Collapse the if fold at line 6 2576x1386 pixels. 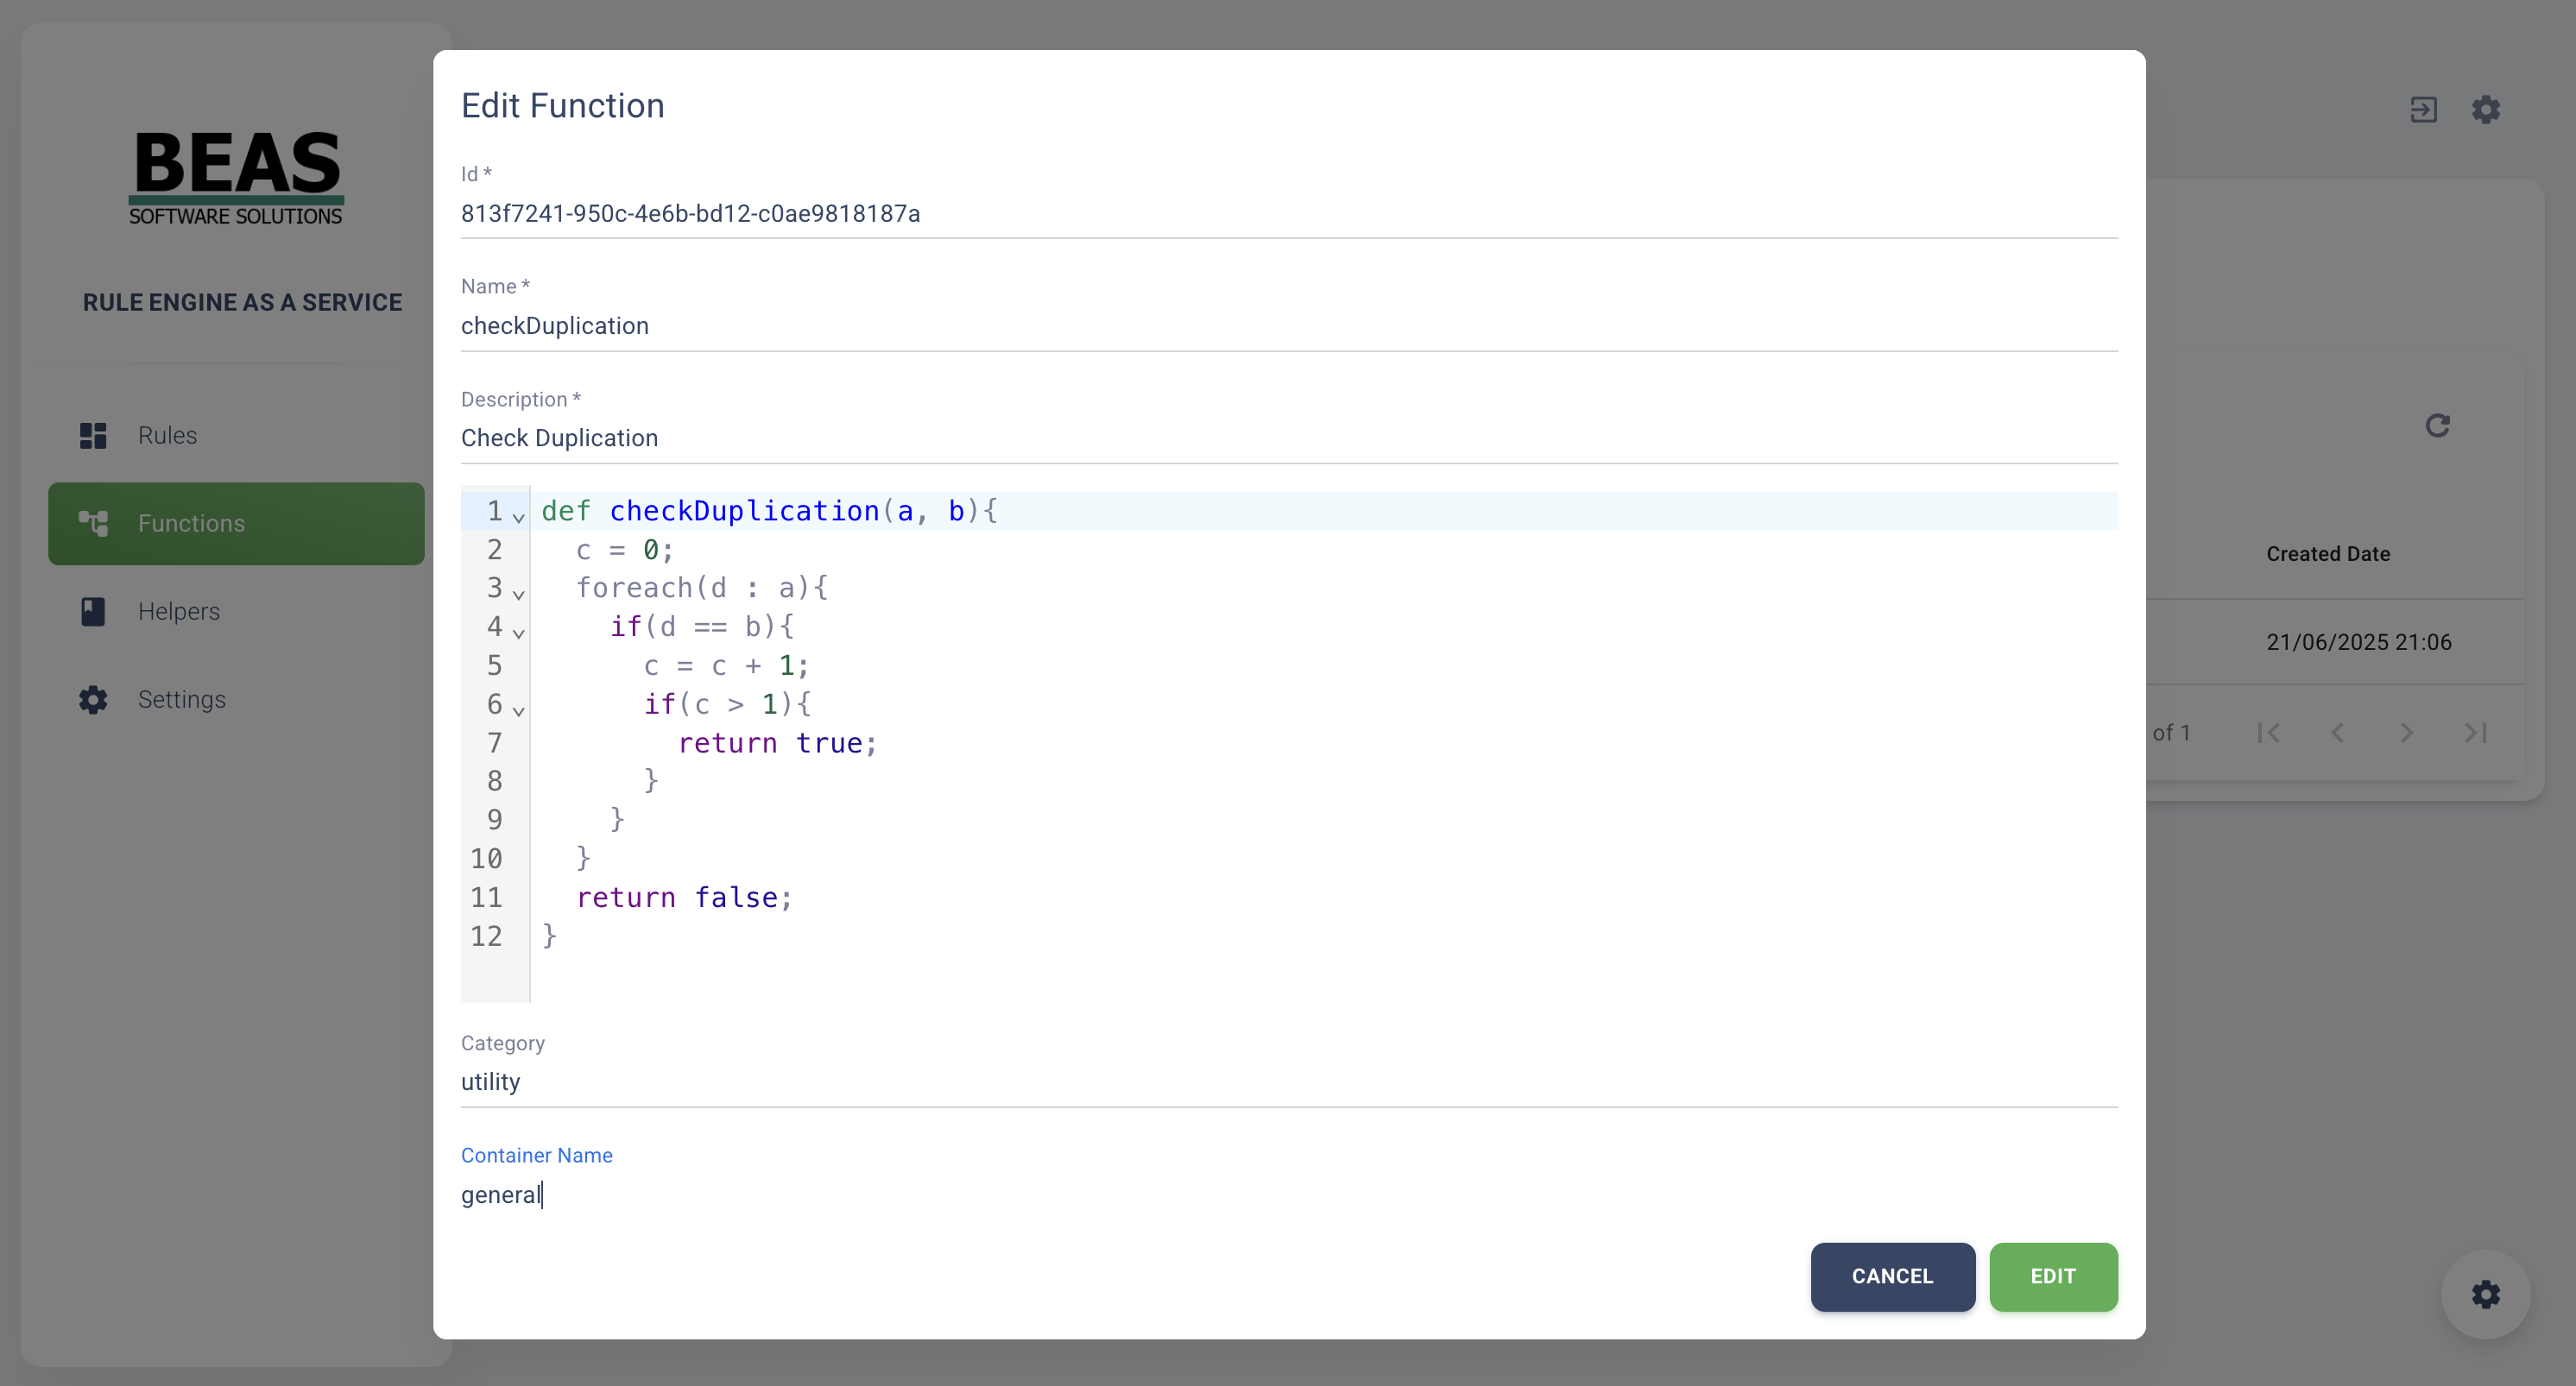(x=518, y=711)
